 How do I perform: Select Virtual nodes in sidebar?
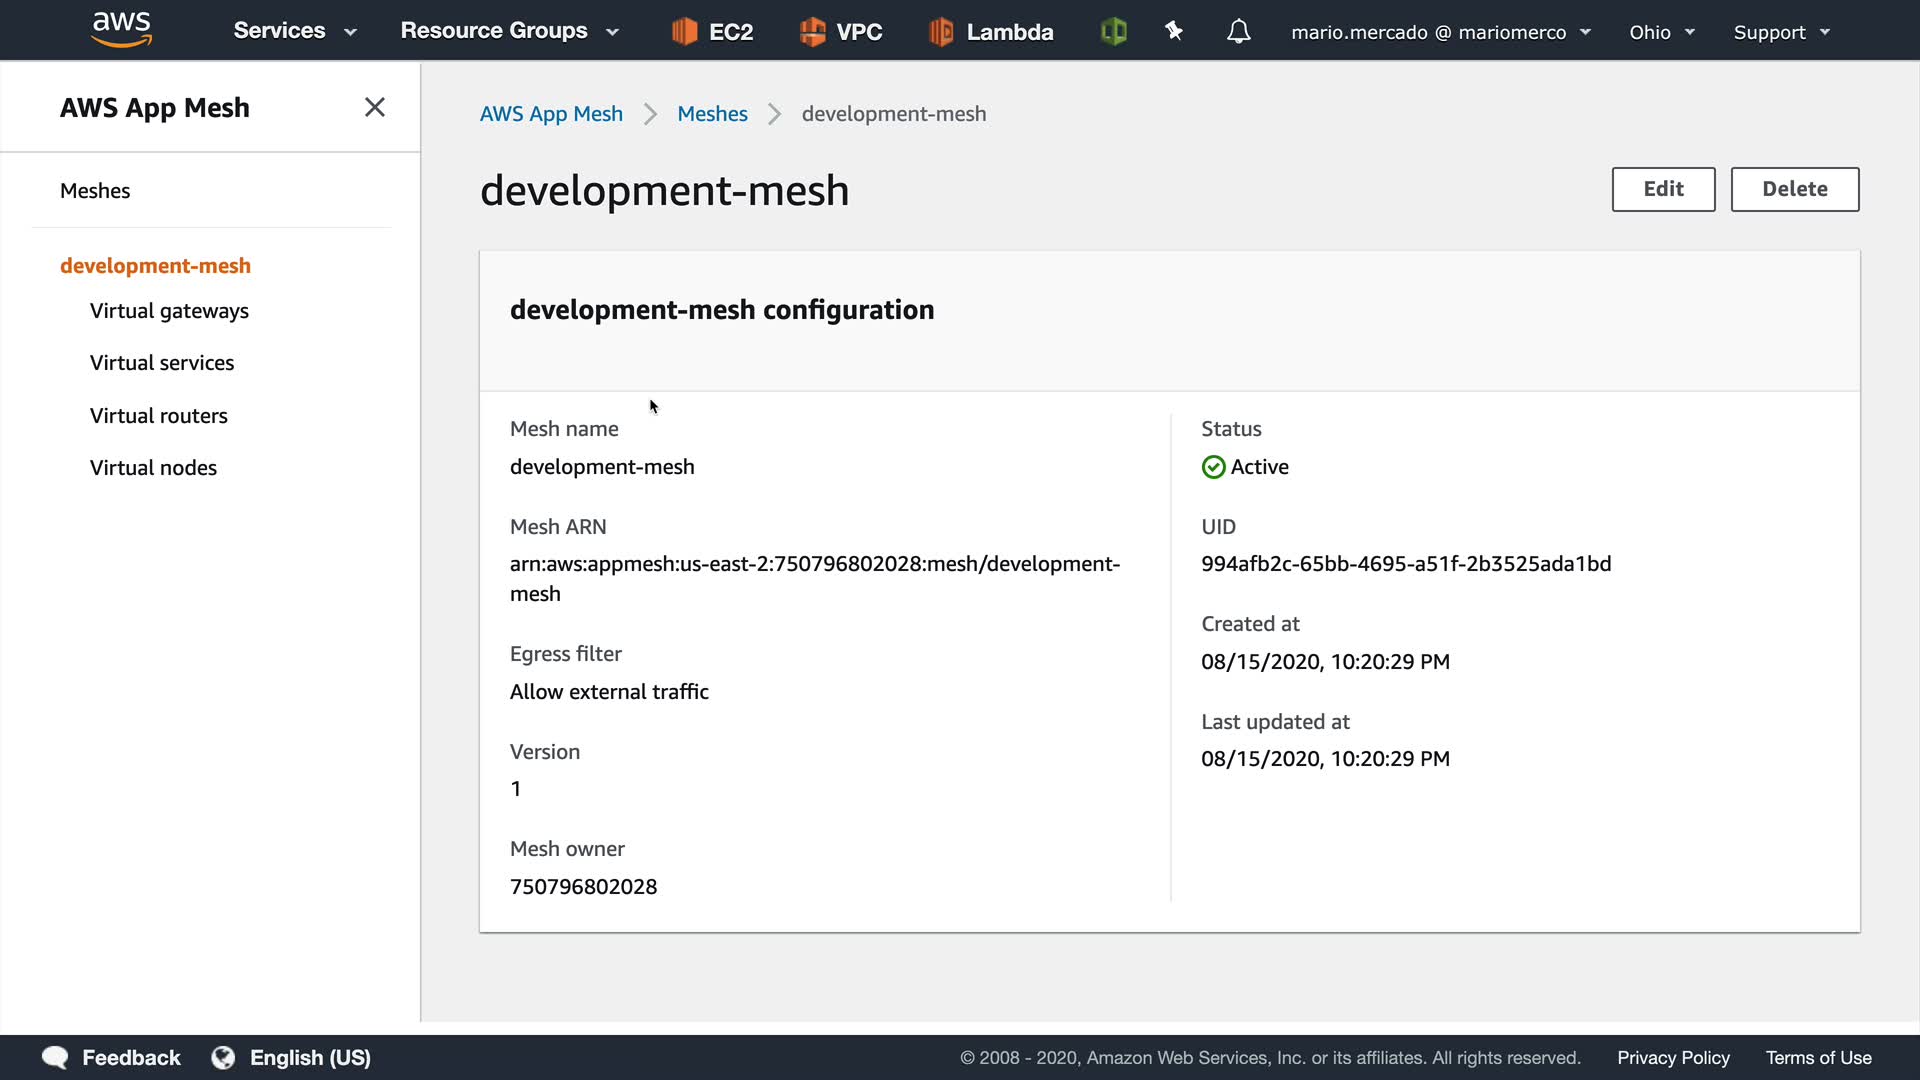point(153,468)
